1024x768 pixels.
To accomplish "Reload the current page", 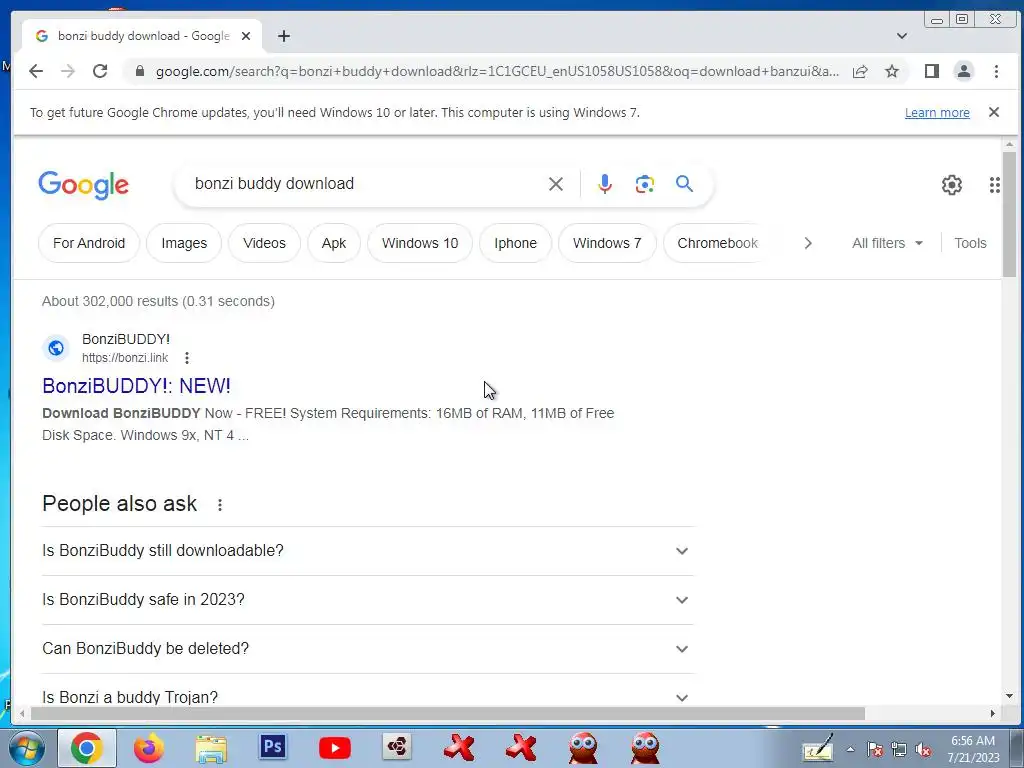I will pos(100,71).
